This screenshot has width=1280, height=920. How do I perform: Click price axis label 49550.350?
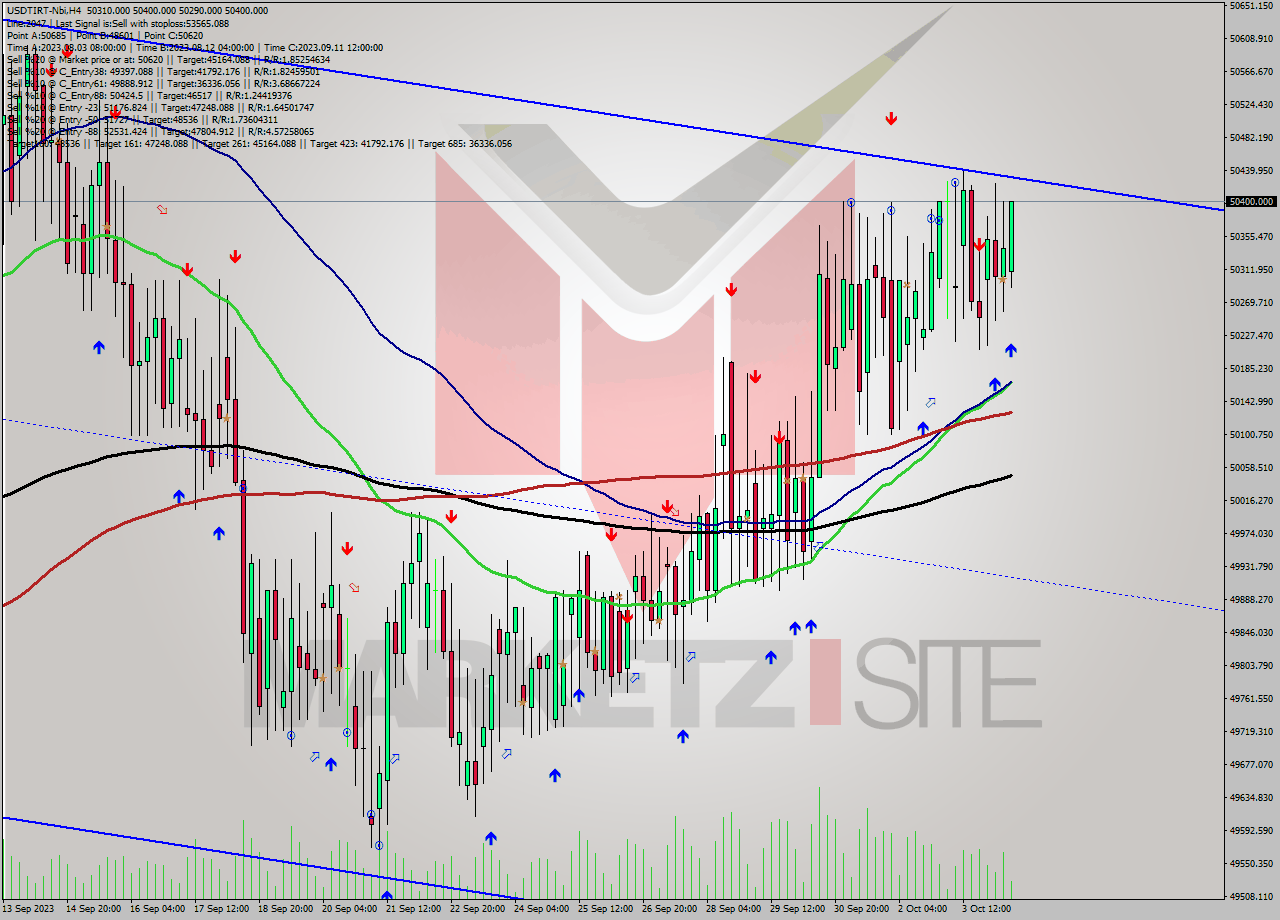point(1252,863)
